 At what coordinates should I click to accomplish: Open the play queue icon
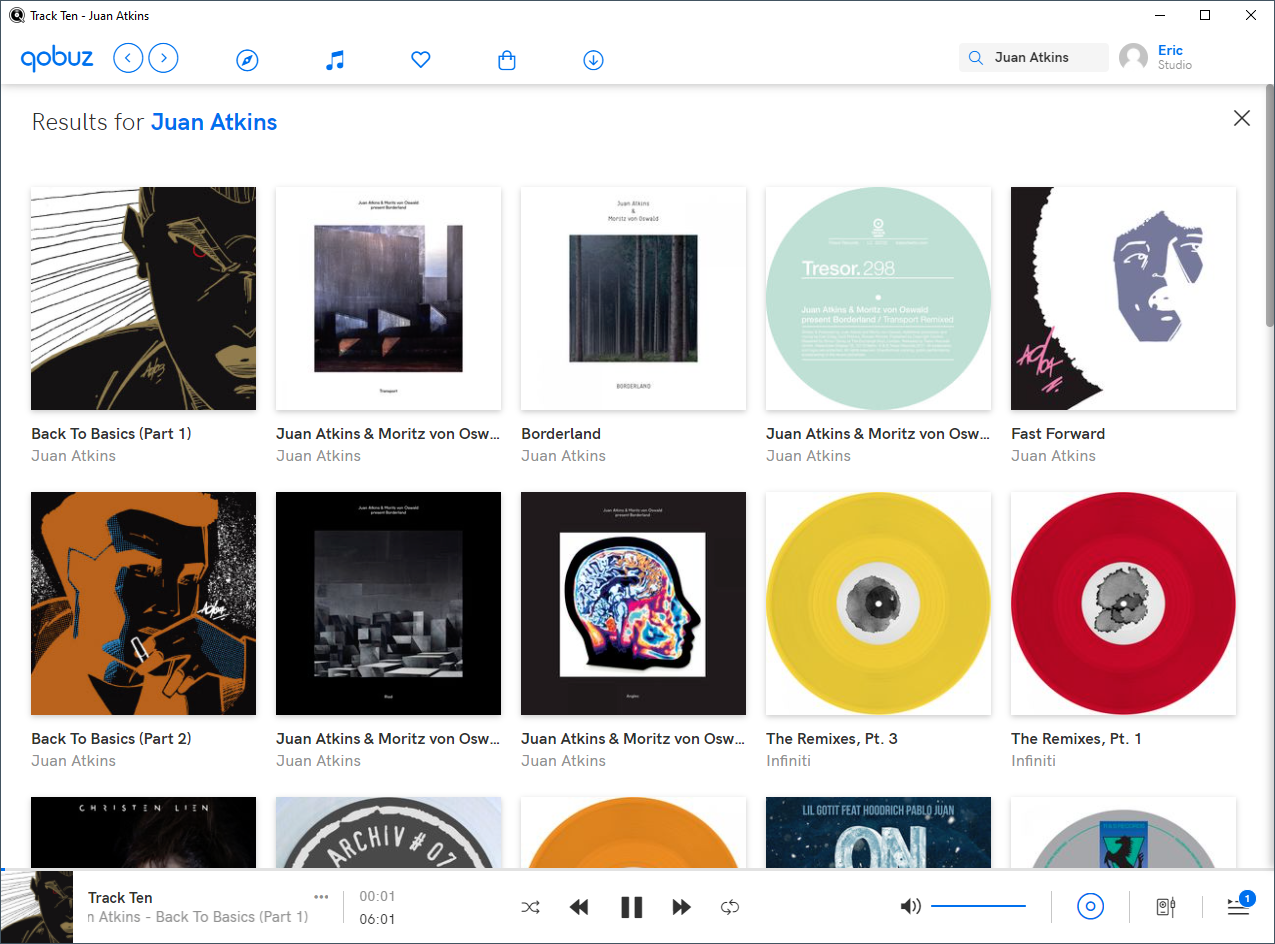coord(1239,905)
